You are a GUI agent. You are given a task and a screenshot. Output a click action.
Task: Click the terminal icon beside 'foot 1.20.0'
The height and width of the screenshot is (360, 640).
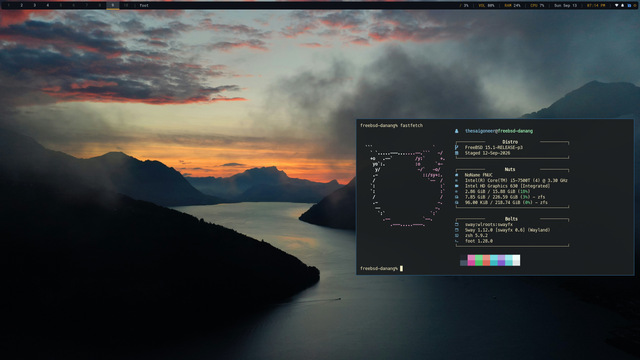pyautogui.click(x=456, y=241)
